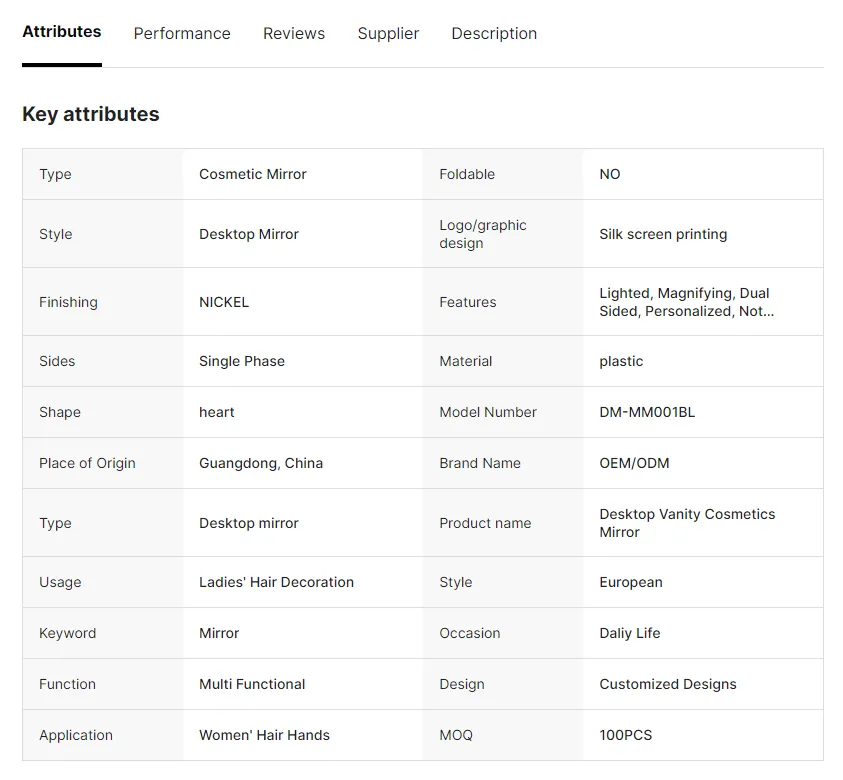This screenshot has height=780, width=843.
Task: Click the truncated Features value text
Action: [x=687, y=302]
